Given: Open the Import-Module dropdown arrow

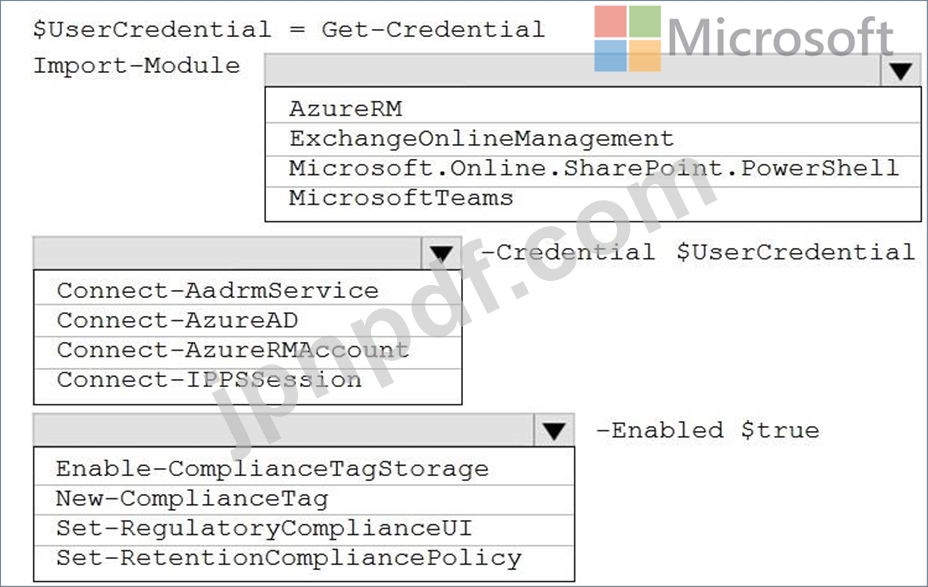Looking at the screenshot, I should tap(900, 71).
